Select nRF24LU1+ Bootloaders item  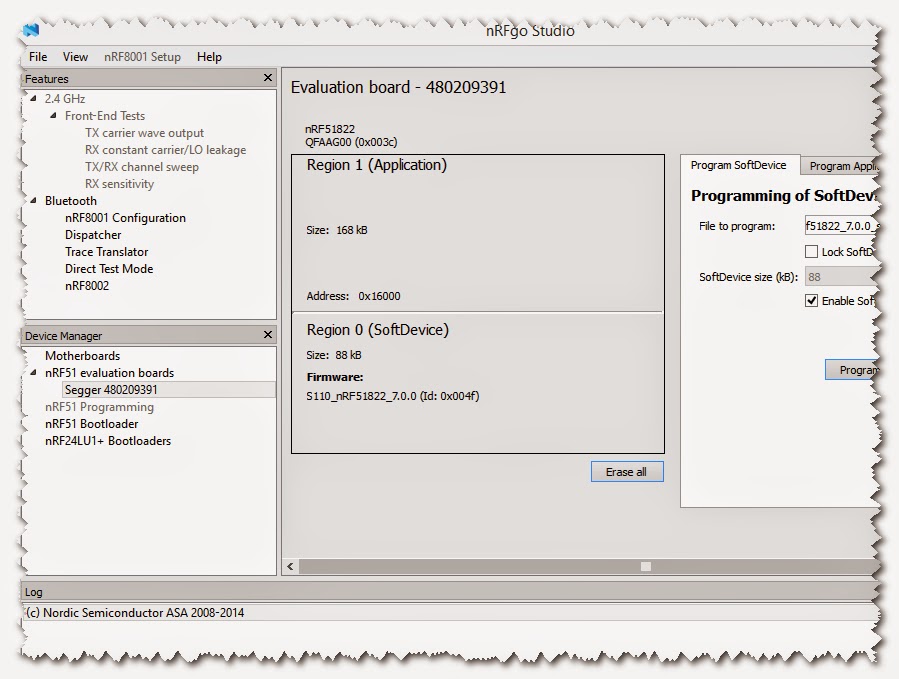pos(108,441)
